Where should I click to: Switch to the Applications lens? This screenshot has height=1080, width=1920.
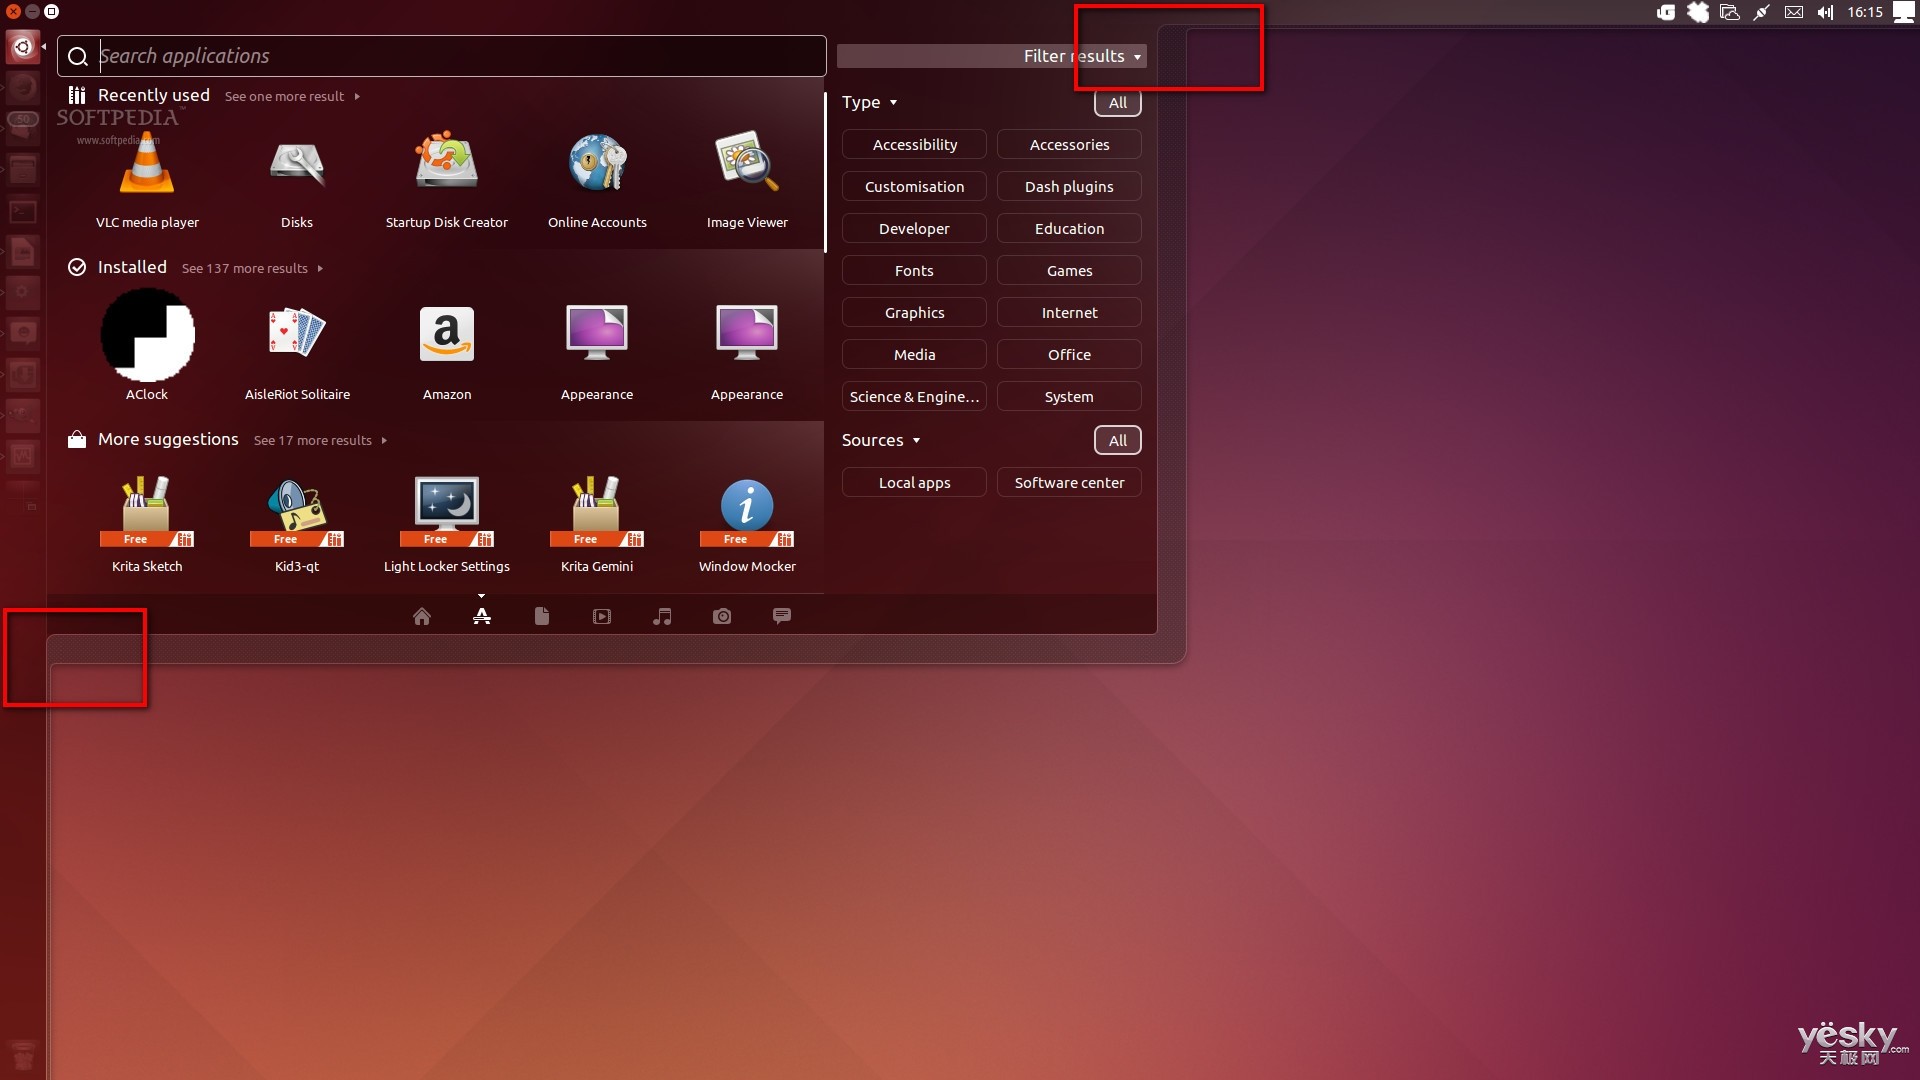click(x=482, y=616)
